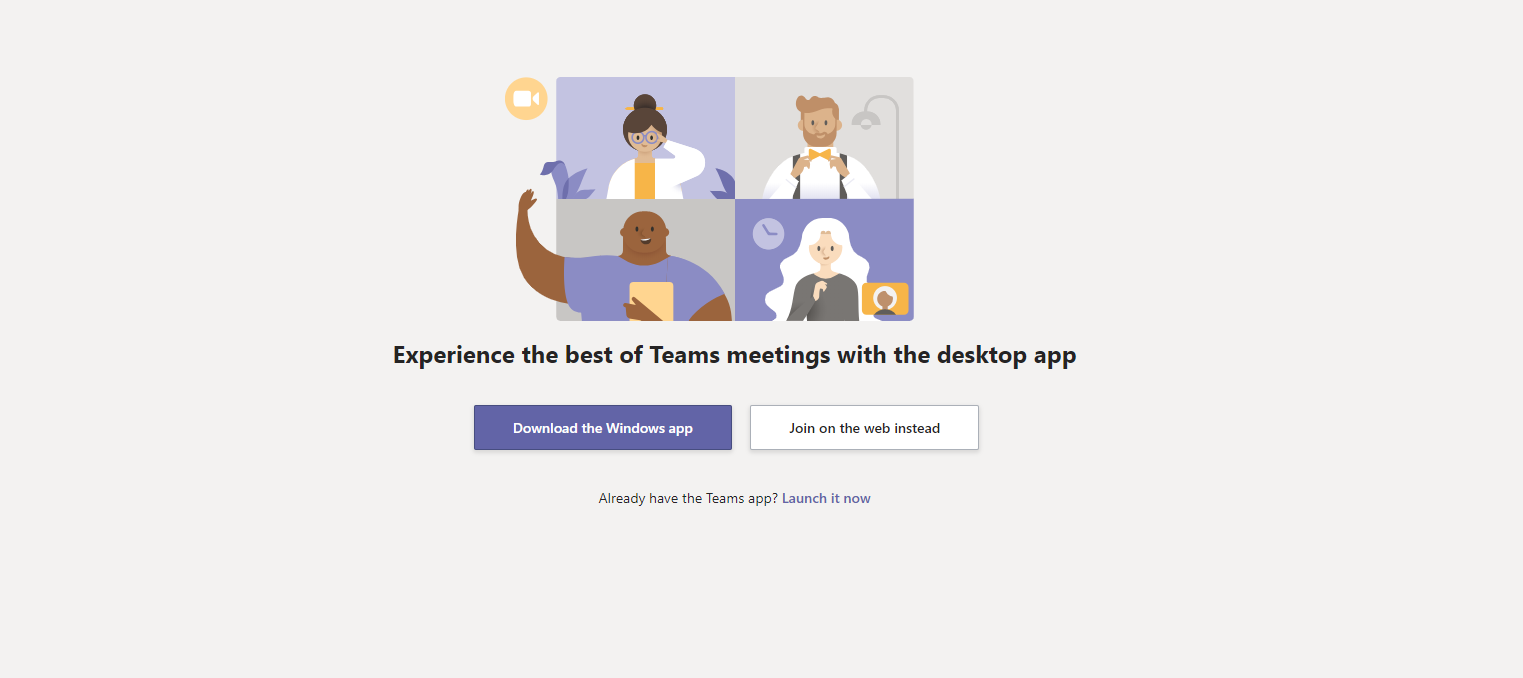Screen dimensions: 1523x678
Task: Click the bearded man's face
Action: tap(819, 123)
